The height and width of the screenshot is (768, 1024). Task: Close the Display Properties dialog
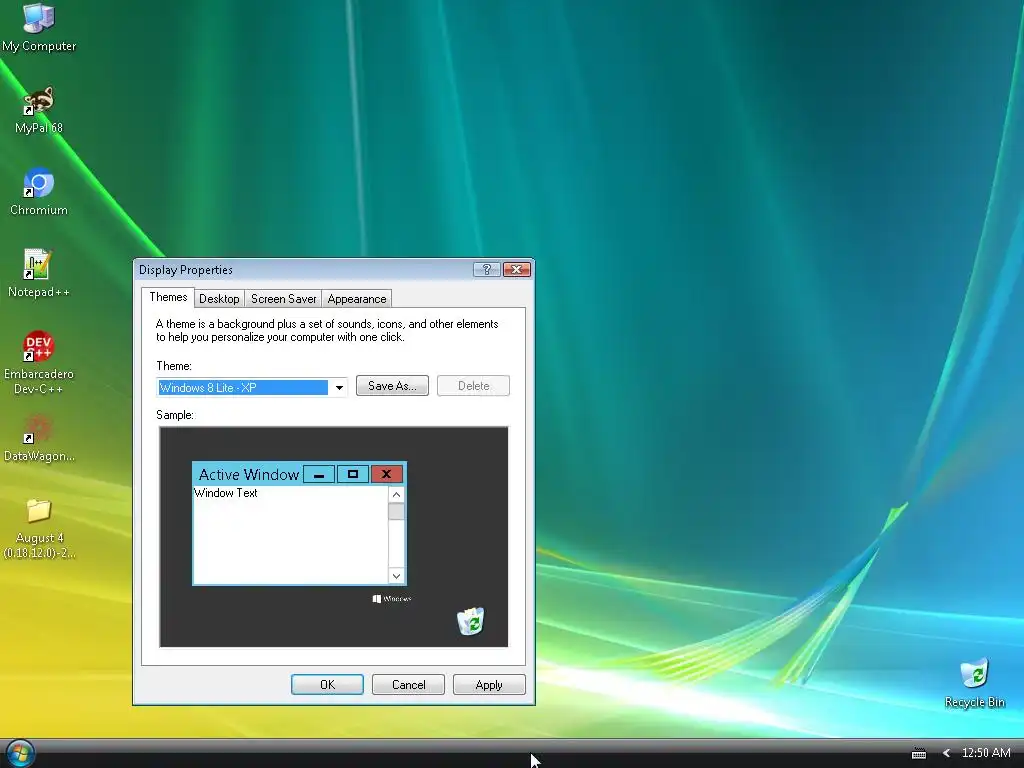click(517, 270)
